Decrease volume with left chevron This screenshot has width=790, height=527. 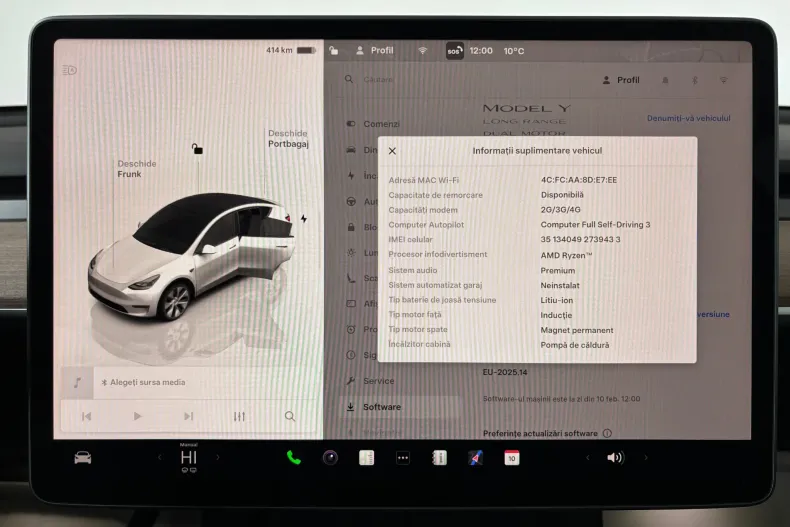point(587,457)
